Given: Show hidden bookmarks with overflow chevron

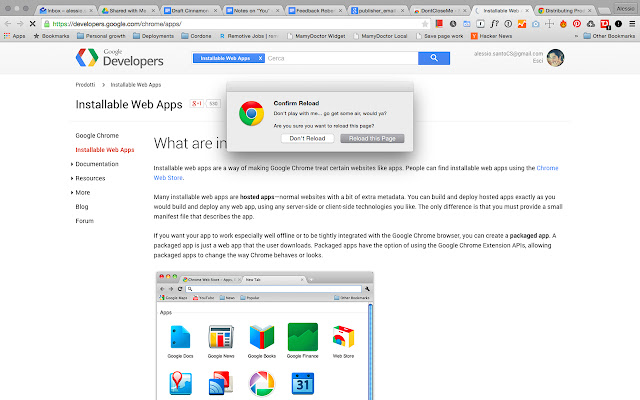Looking at the screenshot, I should 576,36.
